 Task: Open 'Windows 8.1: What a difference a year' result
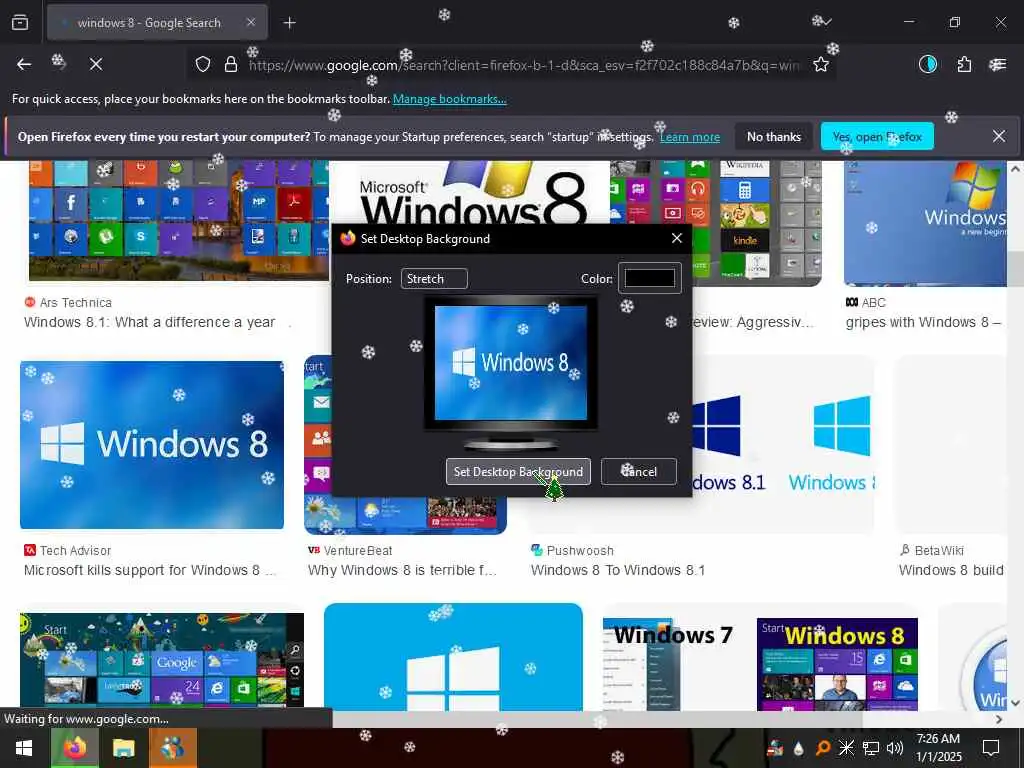[x=150, y=323]
